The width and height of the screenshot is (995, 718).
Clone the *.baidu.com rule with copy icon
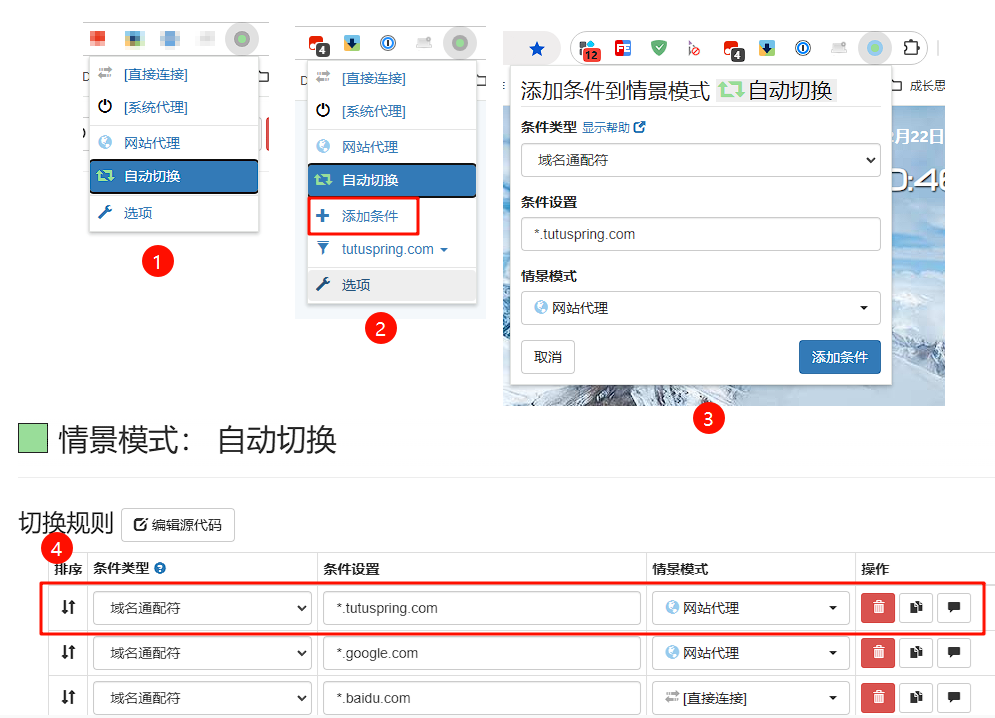[x=915, y=697]
